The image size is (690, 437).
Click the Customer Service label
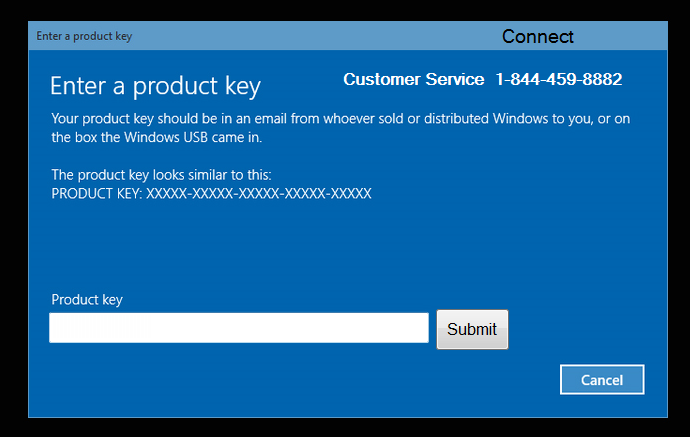pos(414,79)
